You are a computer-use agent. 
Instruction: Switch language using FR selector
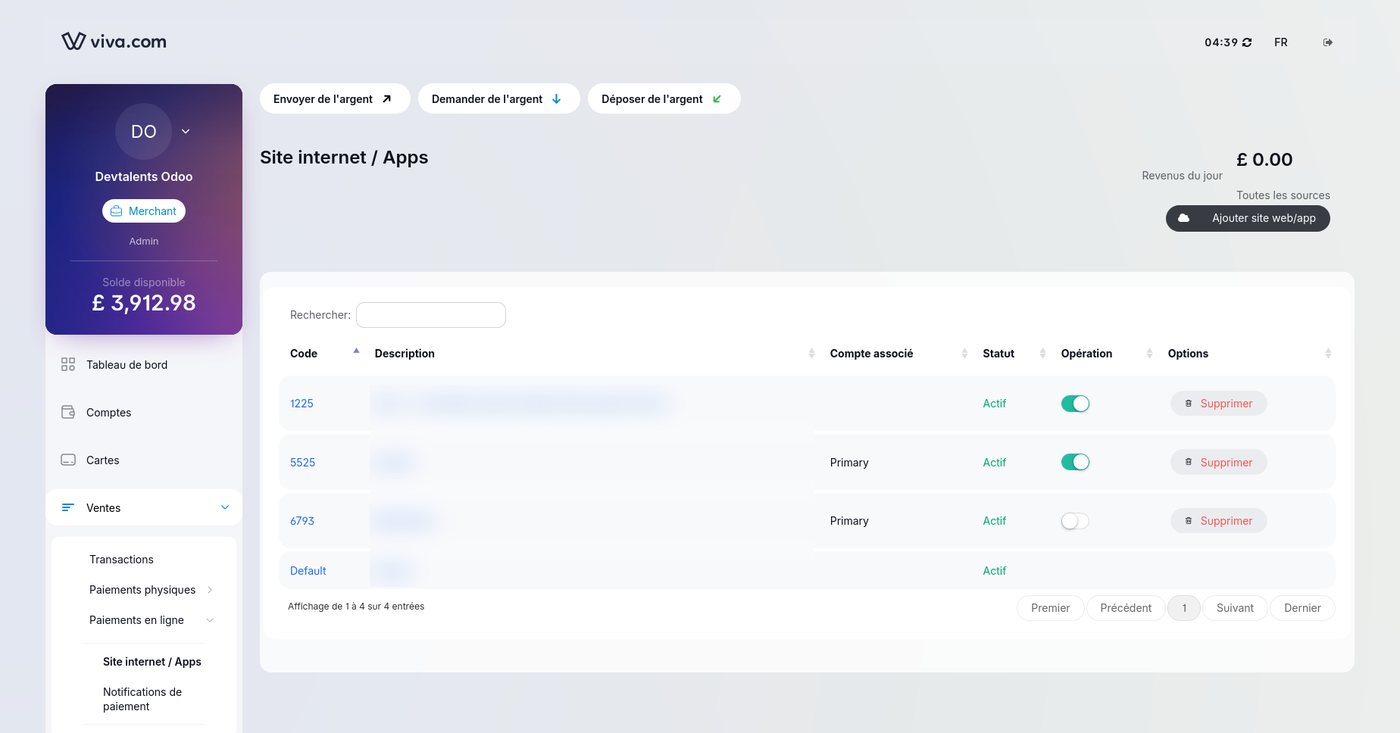[1281, 43]
